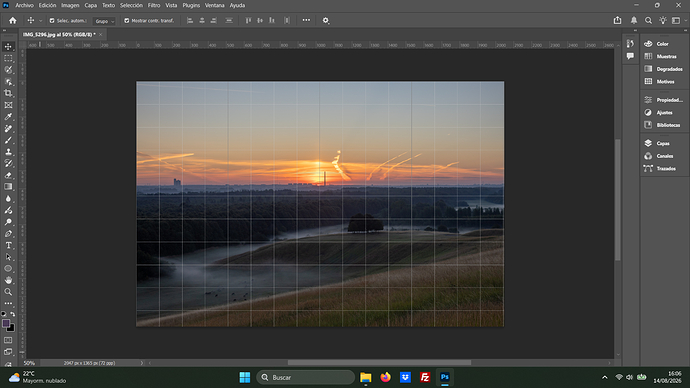Select the Move tool in the toolbar
The image size is (690, 388).
pos(8,47)
